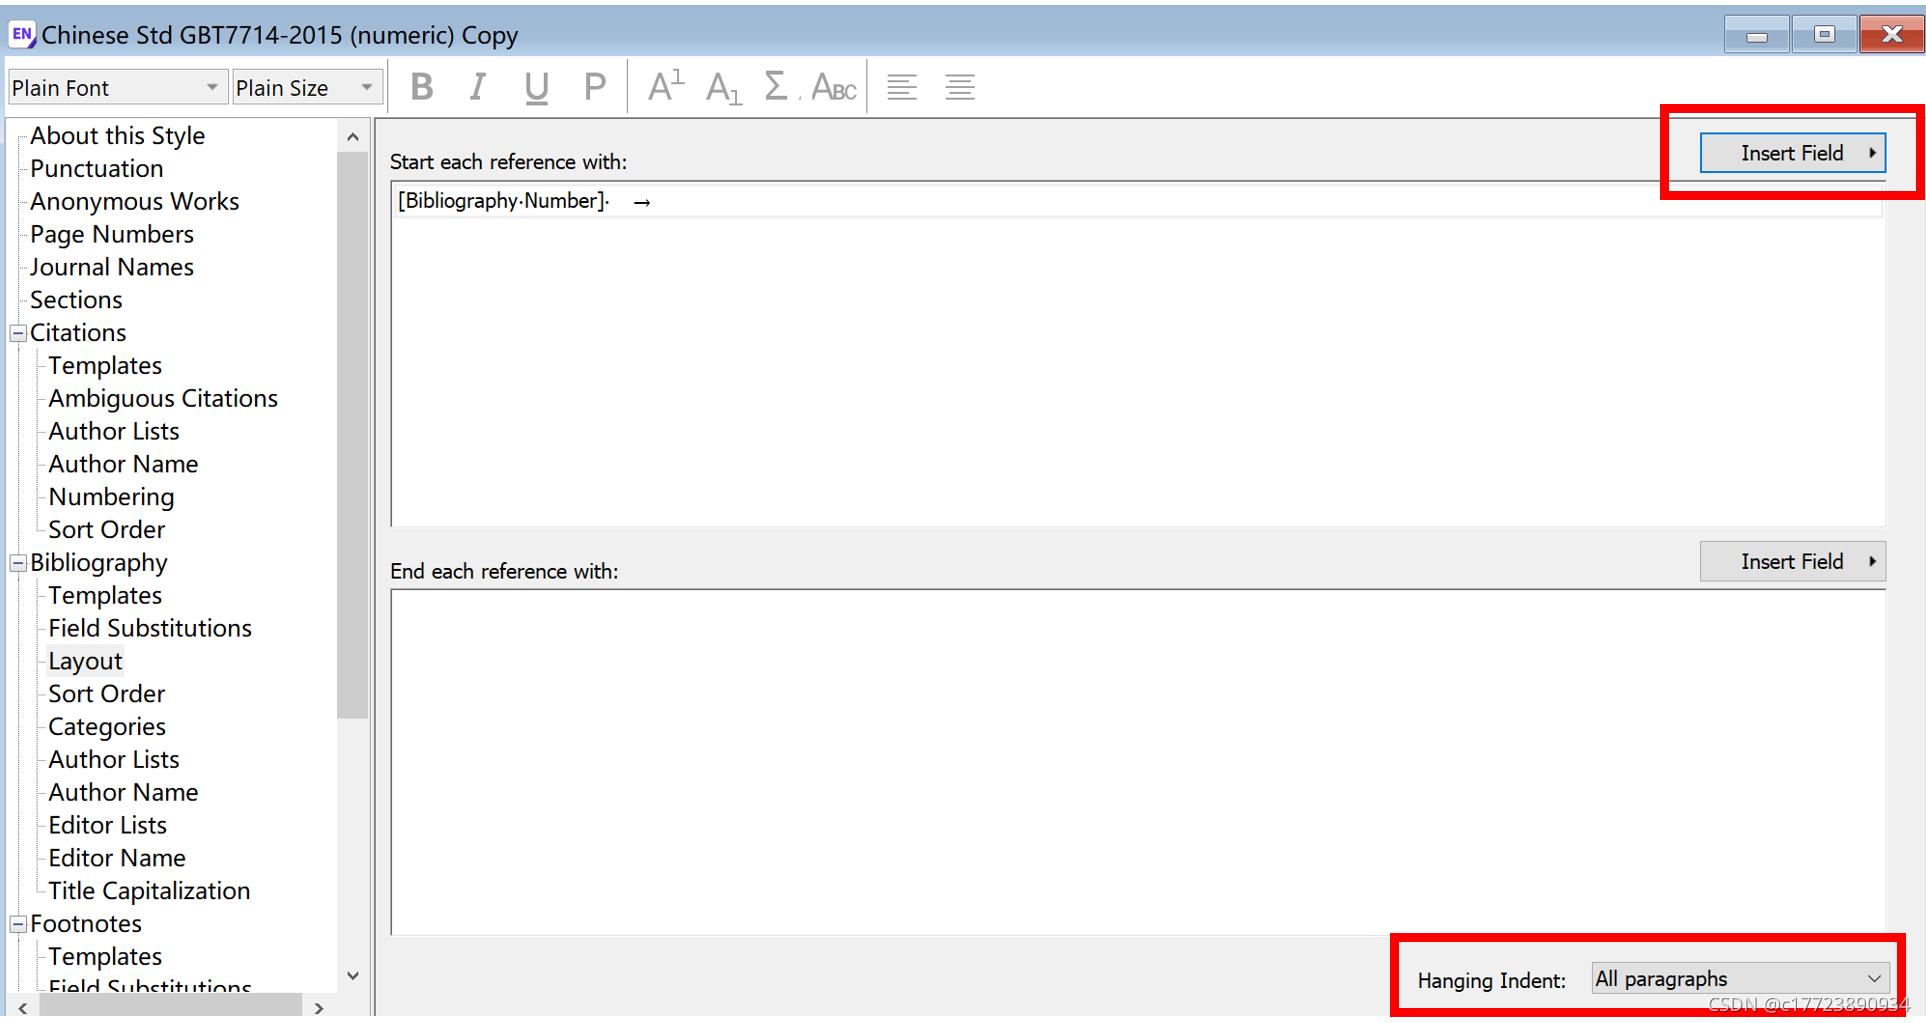Set justified text alignment
Screen dimensions: 1926x1023
point(960,88)
